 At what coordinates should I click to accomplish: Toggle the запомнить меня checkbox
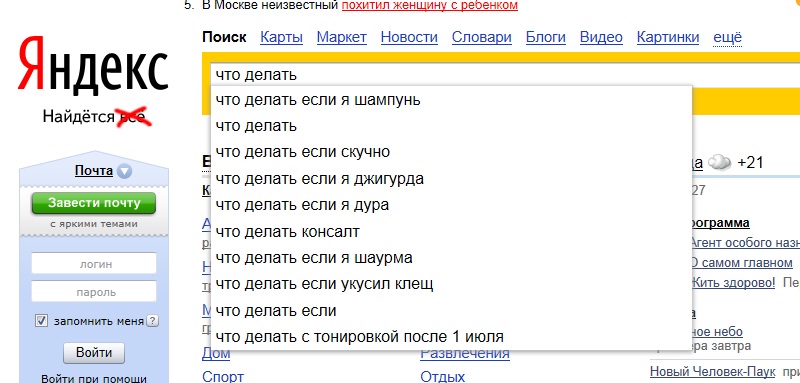[x=41, y=321]
